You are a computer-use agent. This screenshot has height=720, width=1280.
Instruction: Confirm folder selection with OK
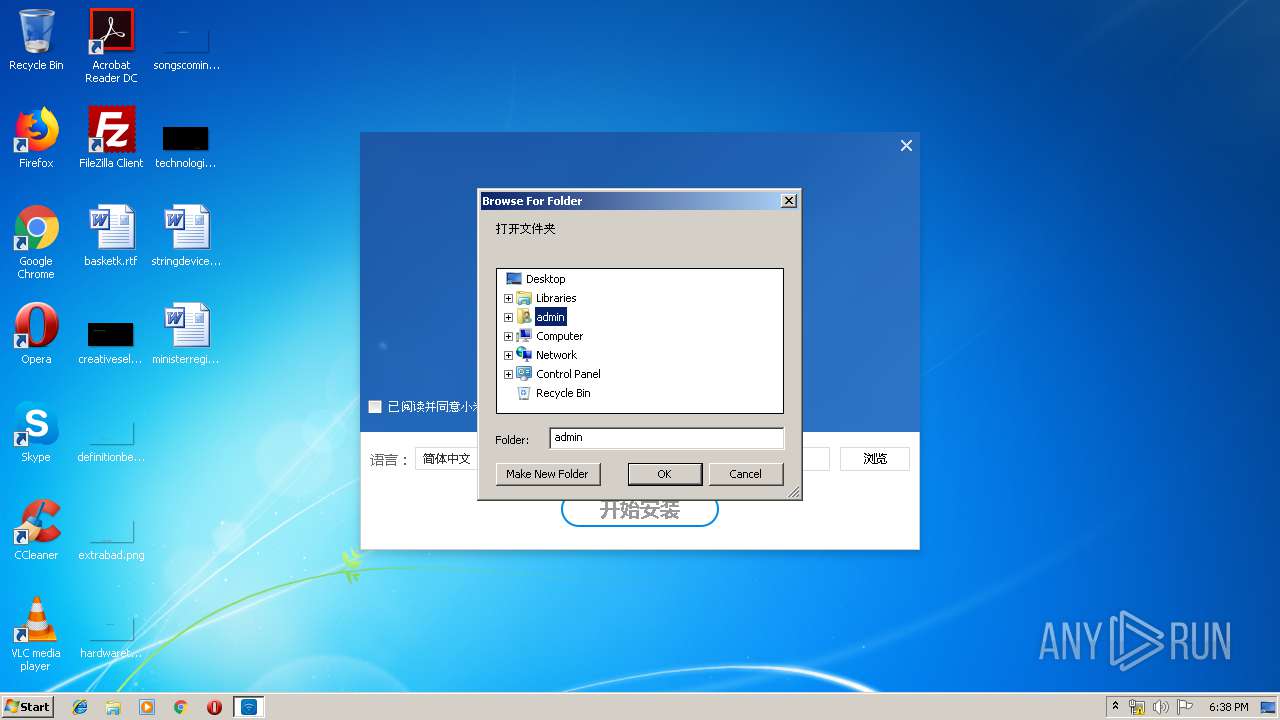664,474
